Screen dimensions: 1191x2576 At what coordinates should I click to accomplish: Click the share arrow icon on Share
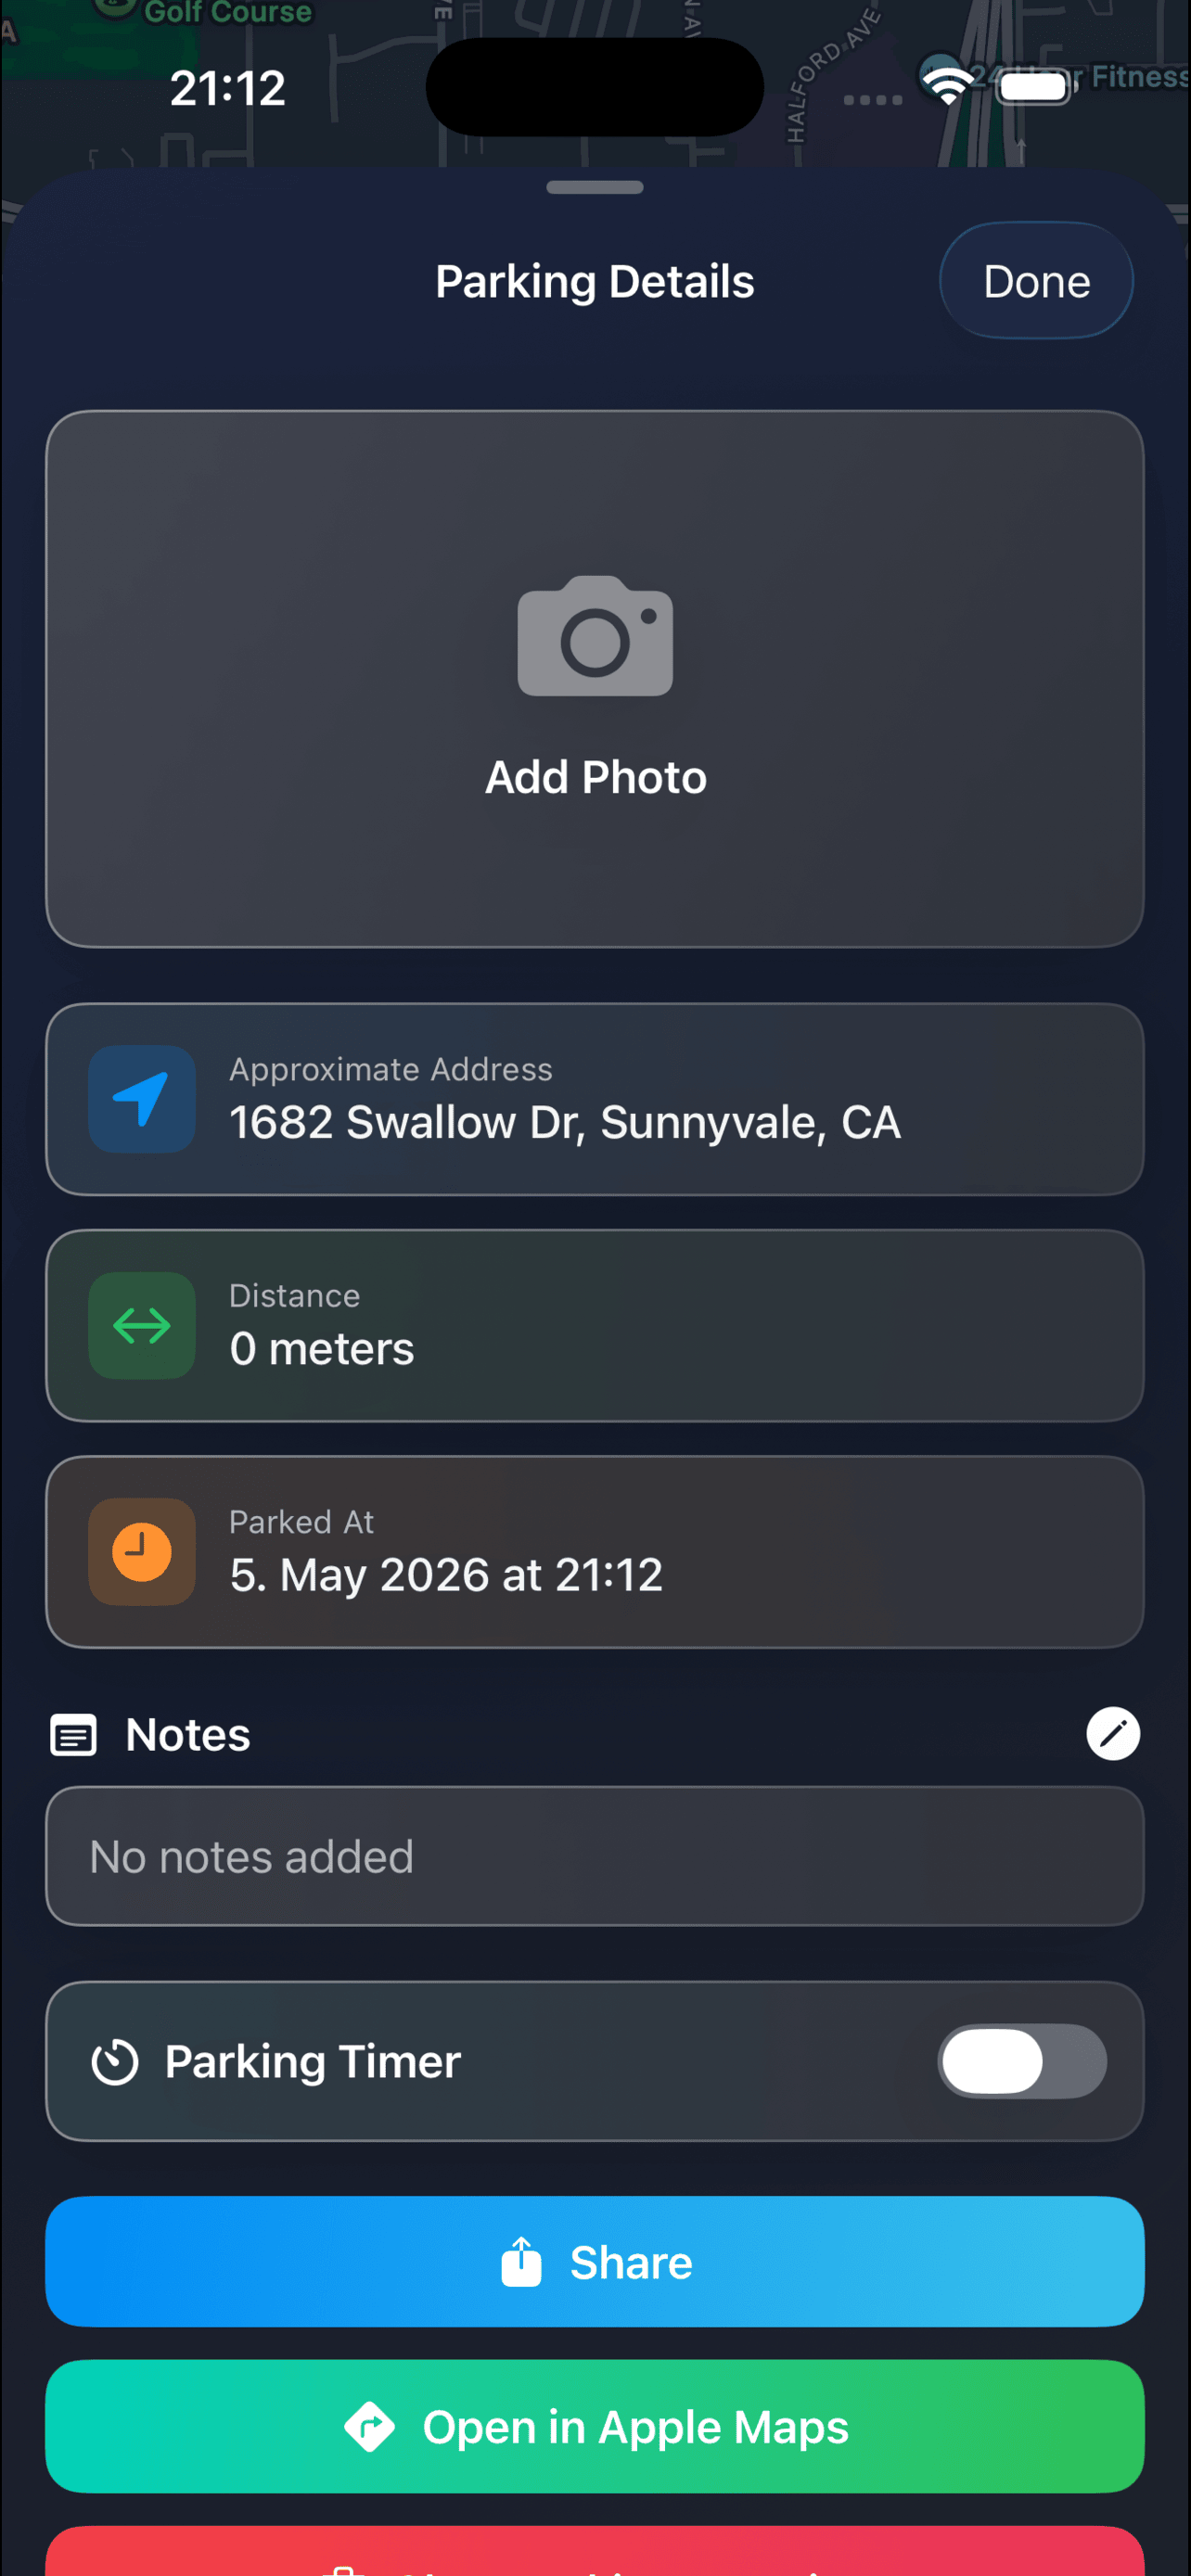(x=521, y=2261)
